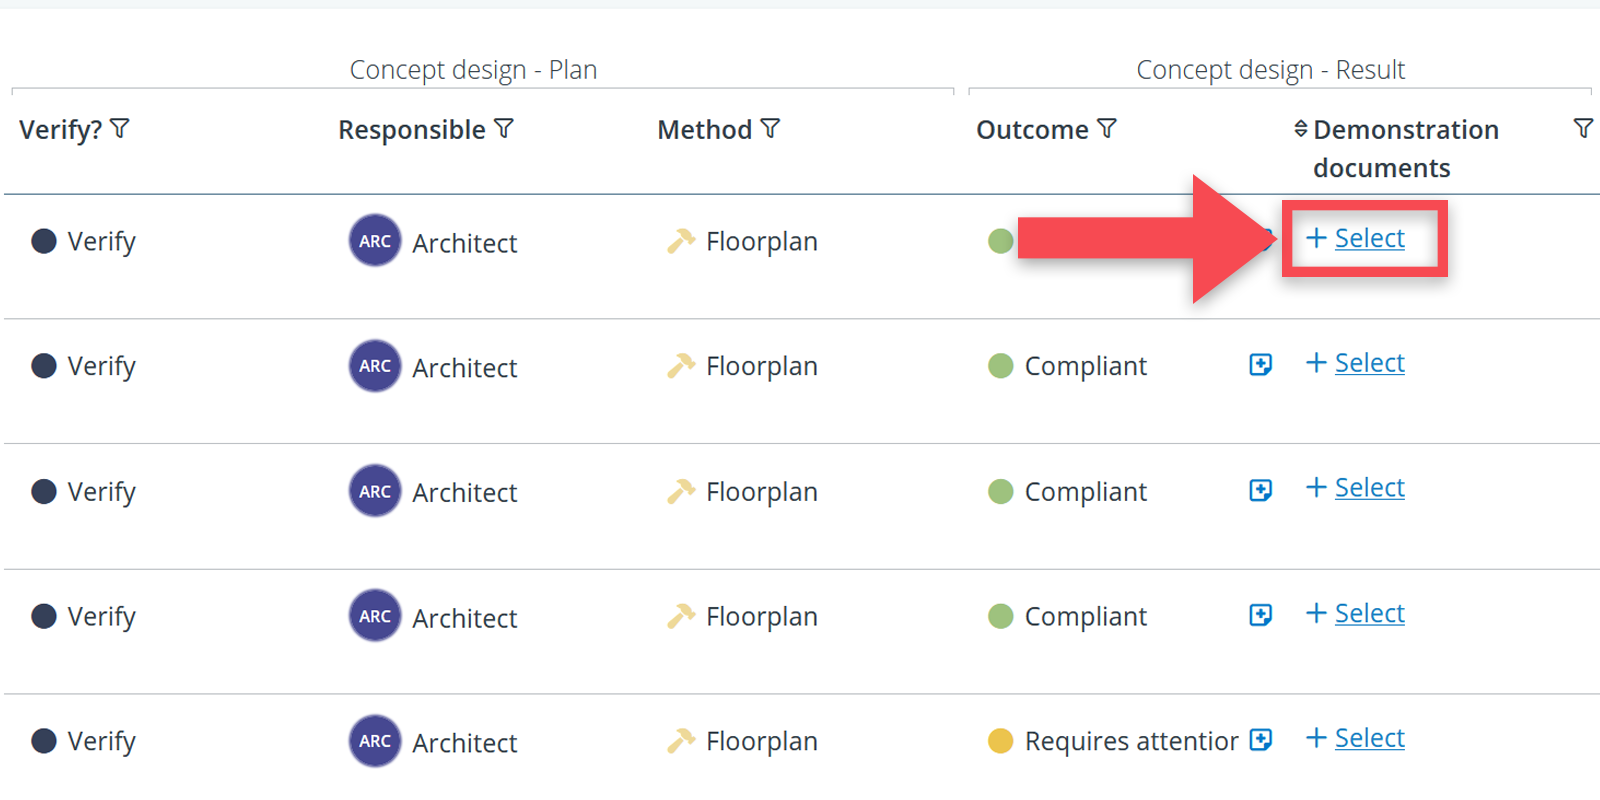Sort by Demonstration documents using sort arrows
The image size is (1600, 800).
point(1300,129)
